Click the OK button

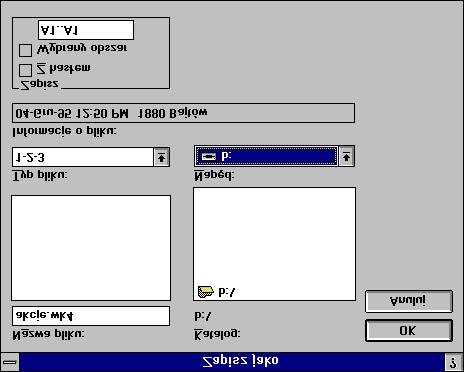tap(409, 330)
